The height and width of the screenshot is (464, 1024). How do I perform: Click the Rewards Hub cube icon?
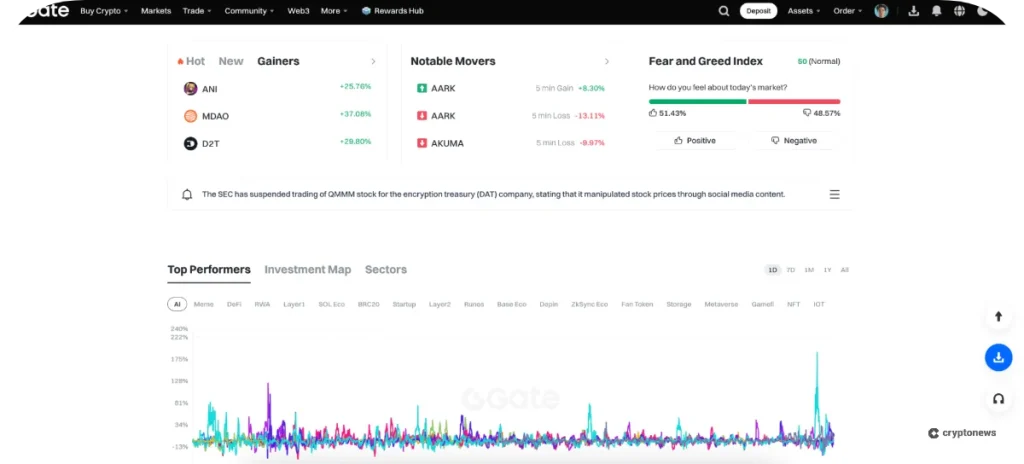(x=366, y=11)
